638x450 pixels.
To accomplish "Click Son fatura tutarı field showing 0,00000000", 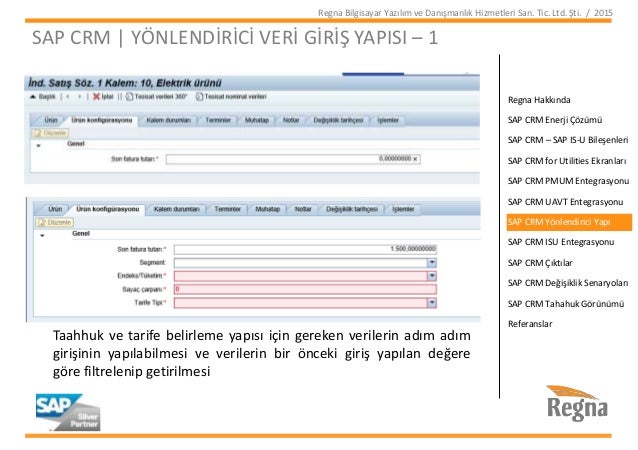I will [x=293, y=159].
